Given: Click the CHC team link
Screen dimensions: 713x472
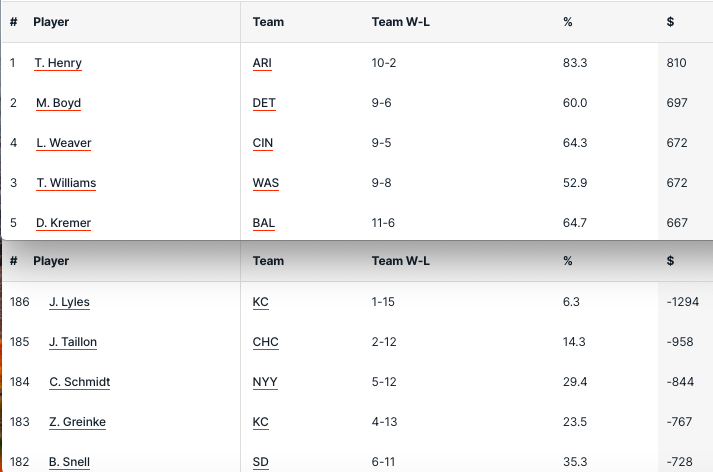Looking at the screenshot, I should [265, 342].
